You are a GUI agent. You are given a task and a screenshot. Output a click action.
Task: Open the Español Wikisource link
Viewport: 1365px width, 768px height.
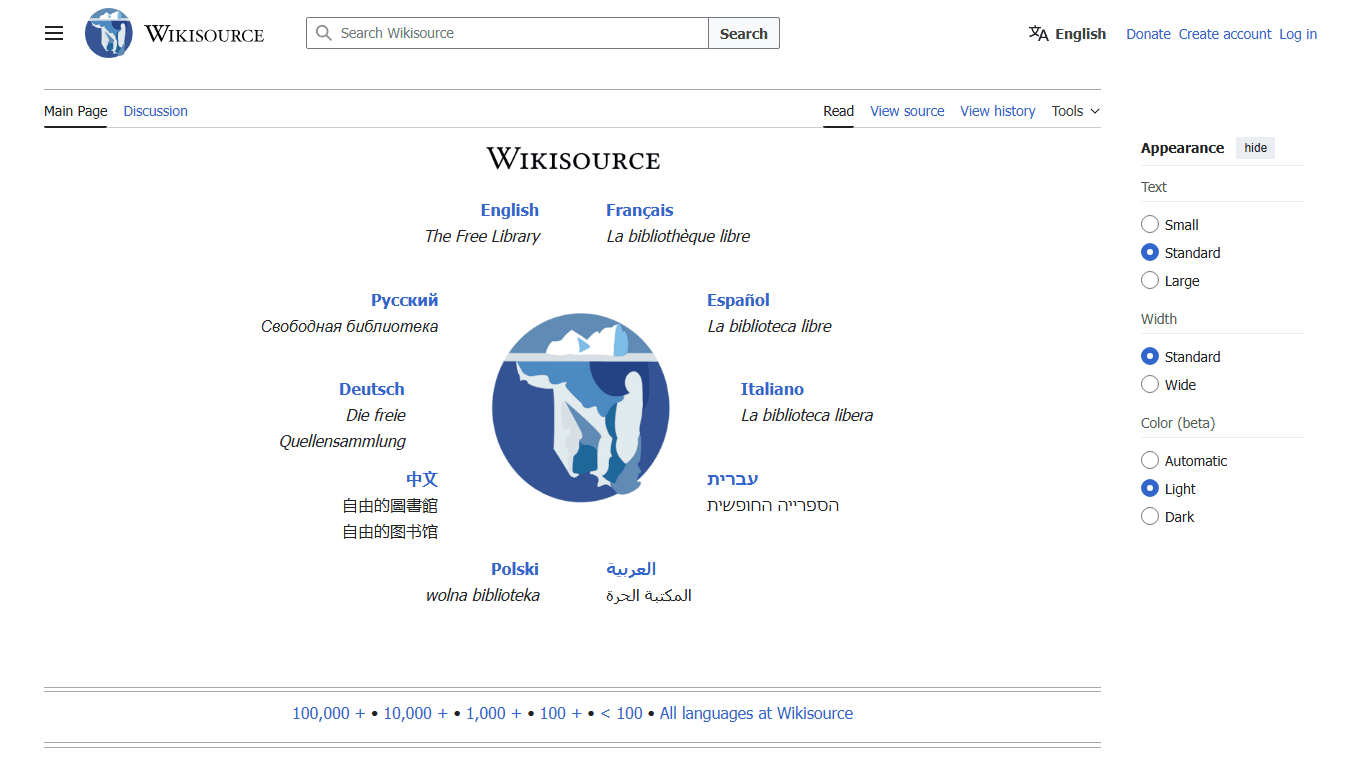[x=738, y=300]
